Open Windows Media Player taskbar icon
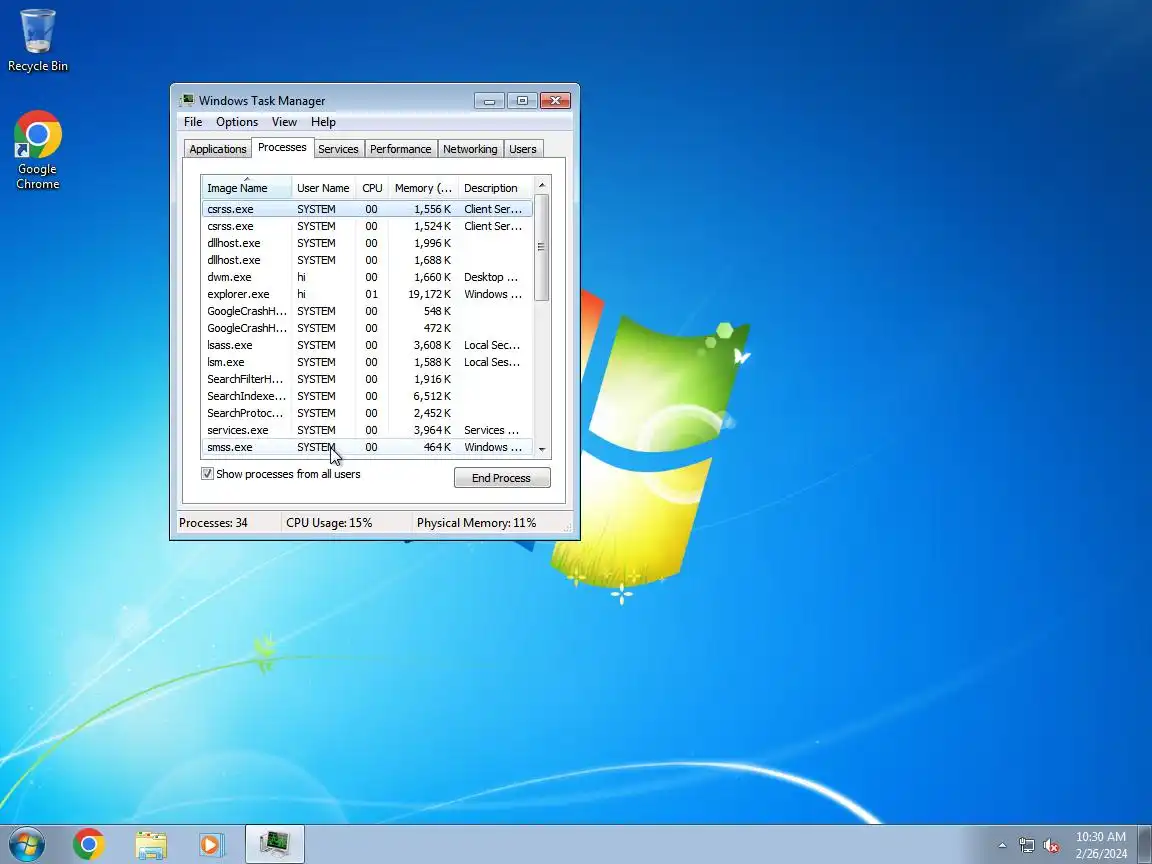Screen dimensions: 1152x864 (212, 844)
